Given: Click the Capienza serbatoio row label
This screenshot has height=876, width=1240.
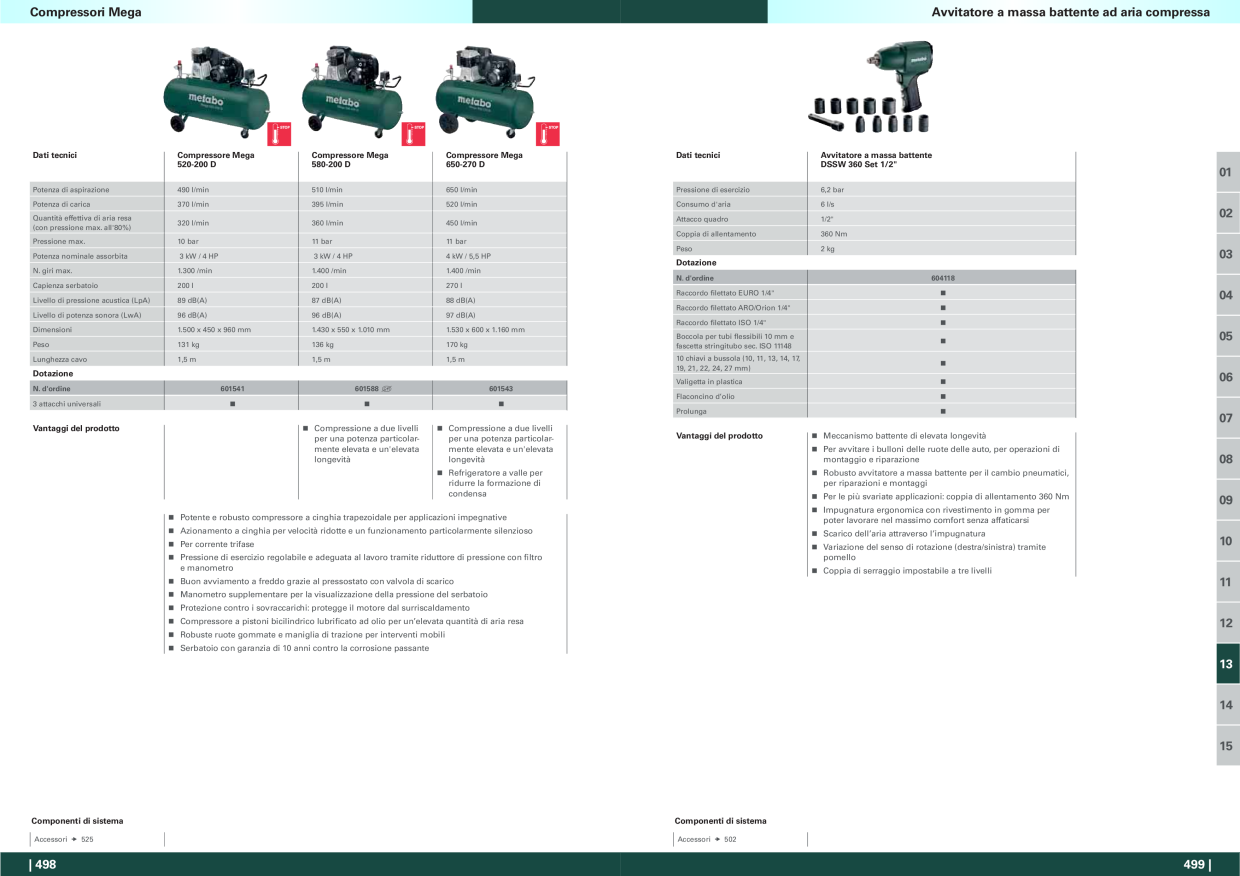Looking at the screenshot, I should click(x=63, y=285).
